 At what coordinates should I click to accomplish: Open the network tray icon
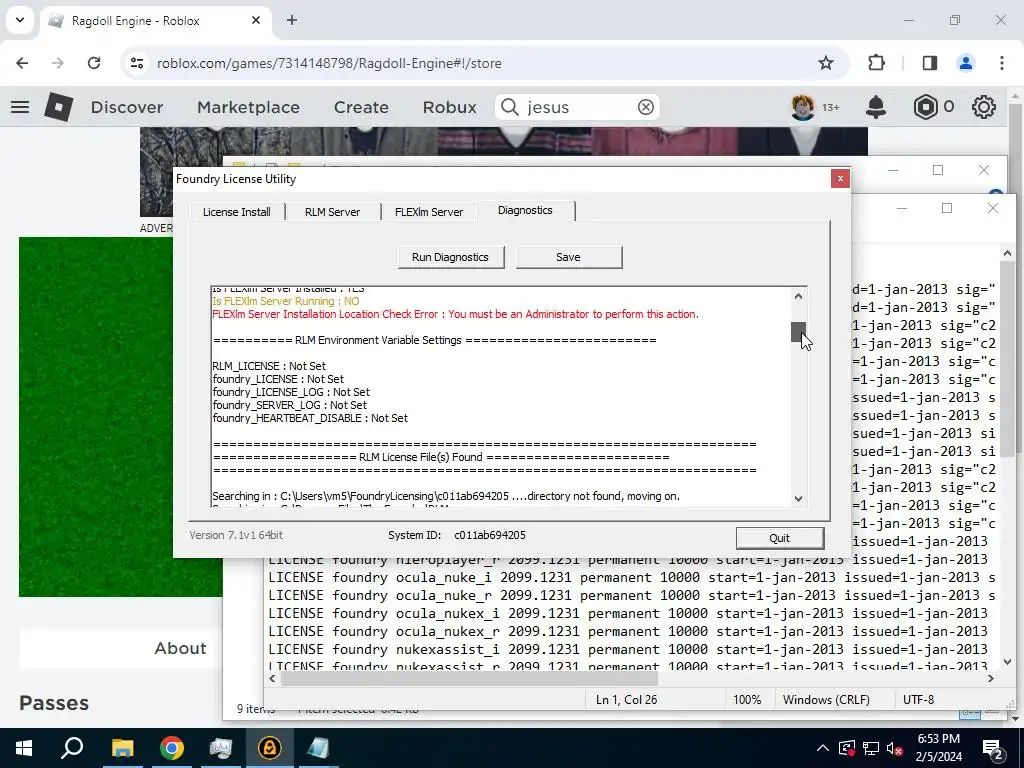click(871, 748)
